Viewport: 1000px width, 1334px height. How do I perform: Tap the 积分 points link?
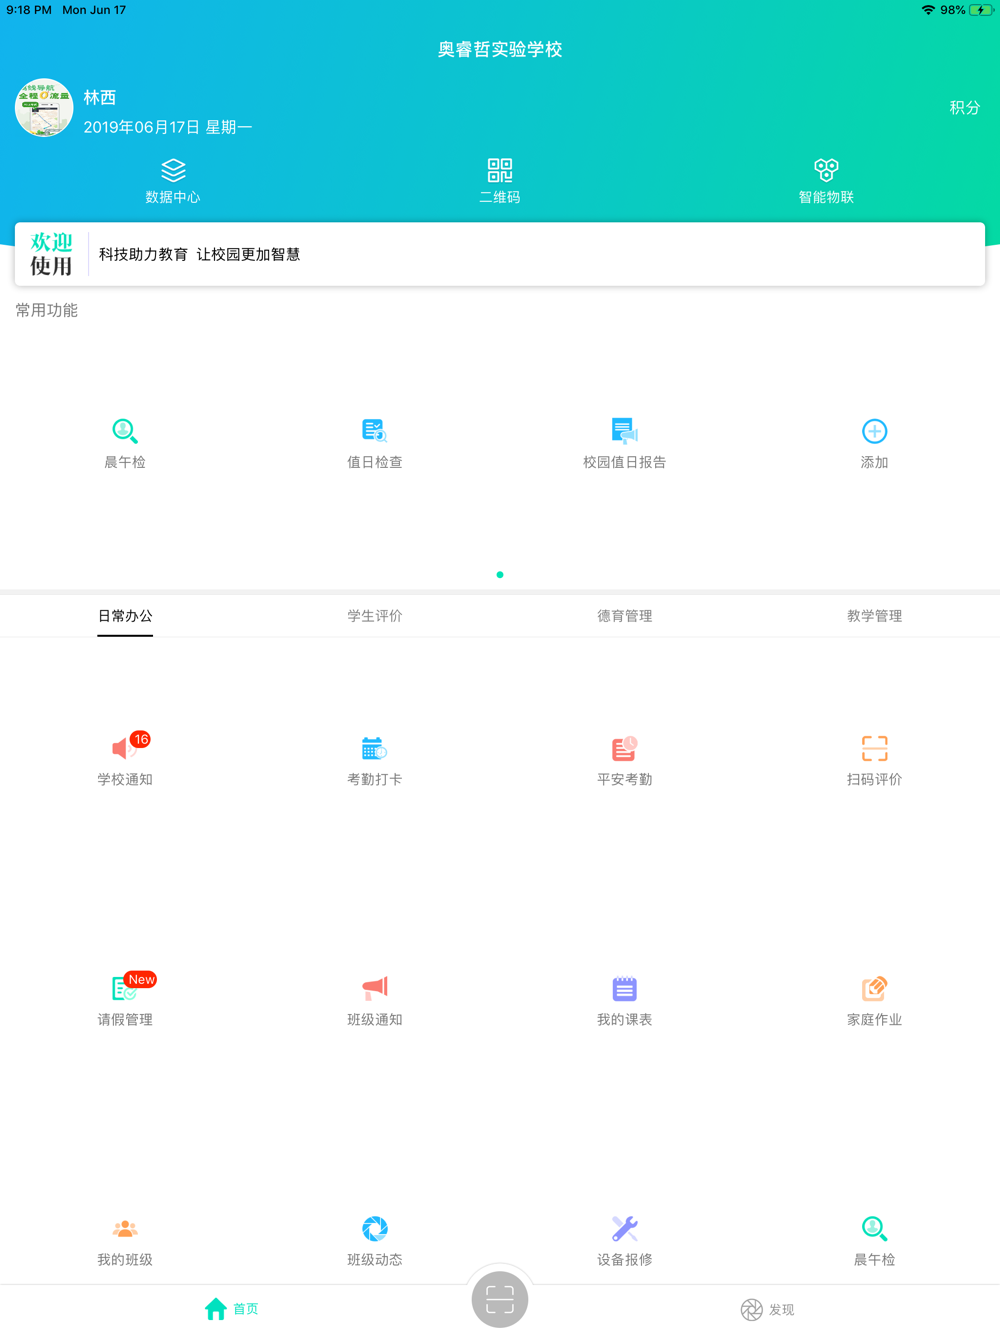[x=964, y=108]
